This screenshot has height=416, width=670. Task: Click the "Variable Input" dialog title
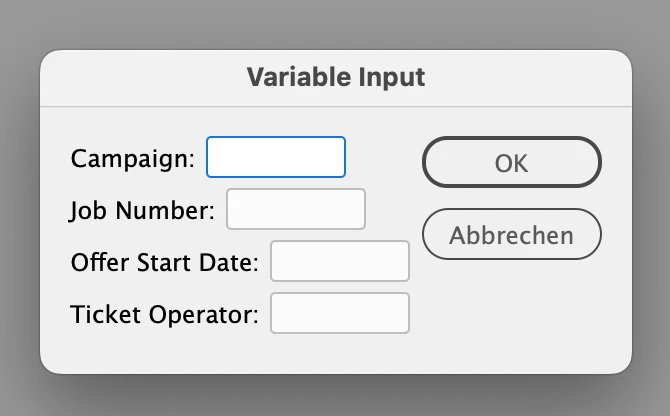[336, 77]
